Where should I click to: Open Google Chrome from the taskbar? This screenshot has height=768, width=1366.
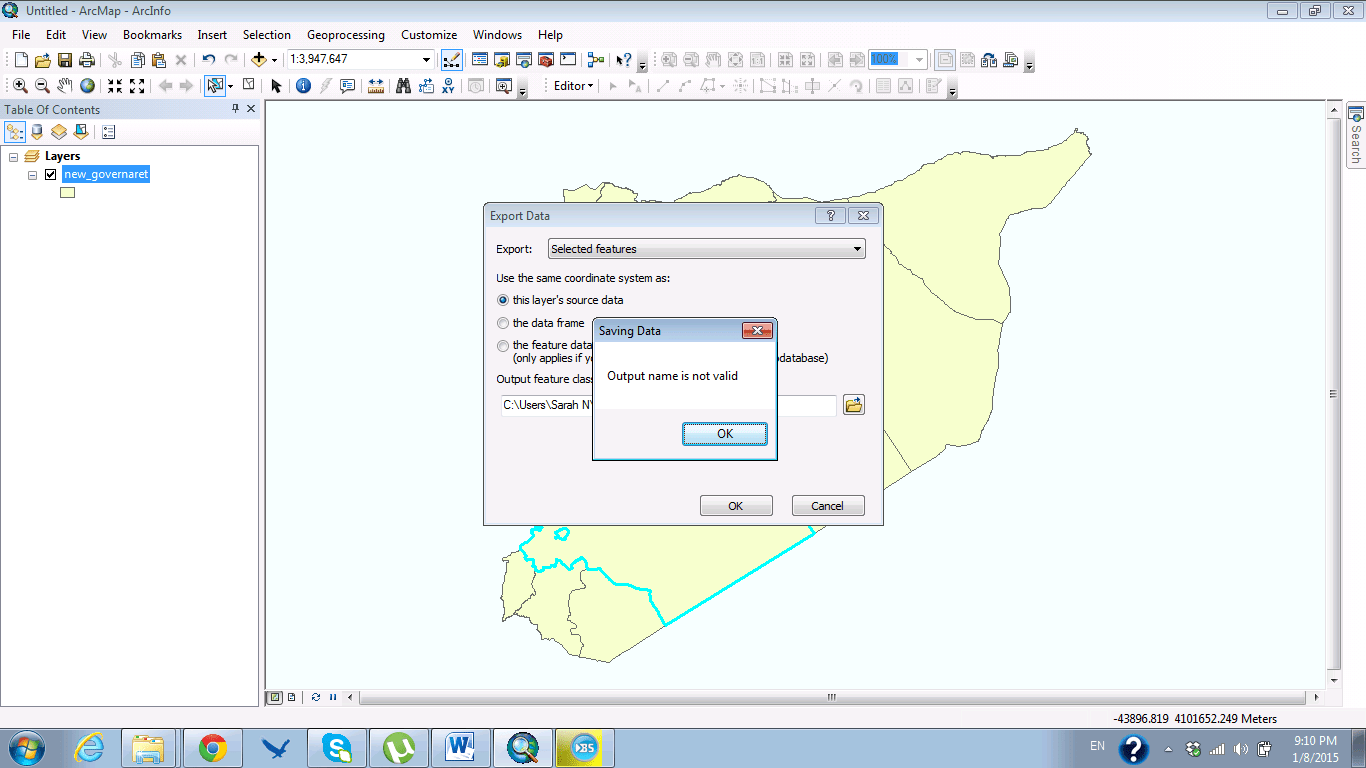212,748
